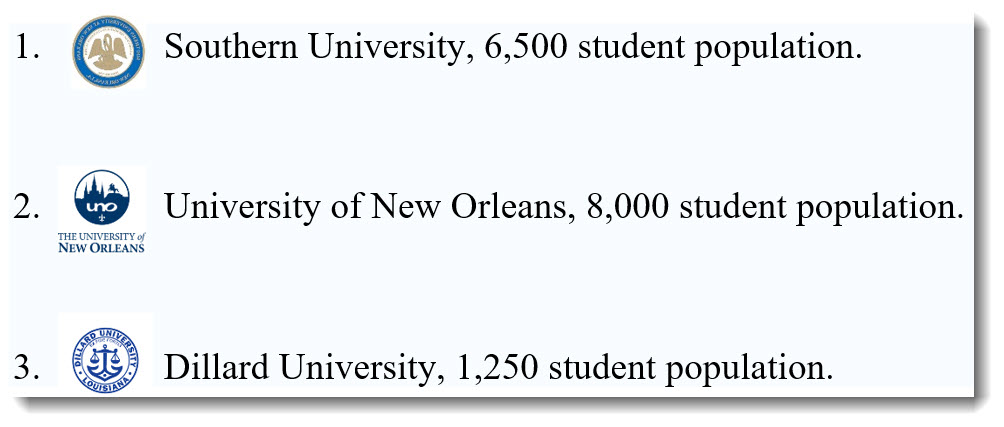1004x427 pixels.
Task: Click the Southern University pelican seal logo
Action: pos(108,52)
